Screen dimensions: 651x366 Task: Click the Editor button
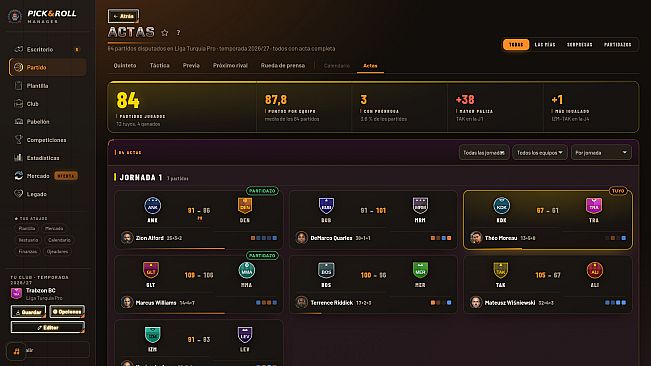48,327
